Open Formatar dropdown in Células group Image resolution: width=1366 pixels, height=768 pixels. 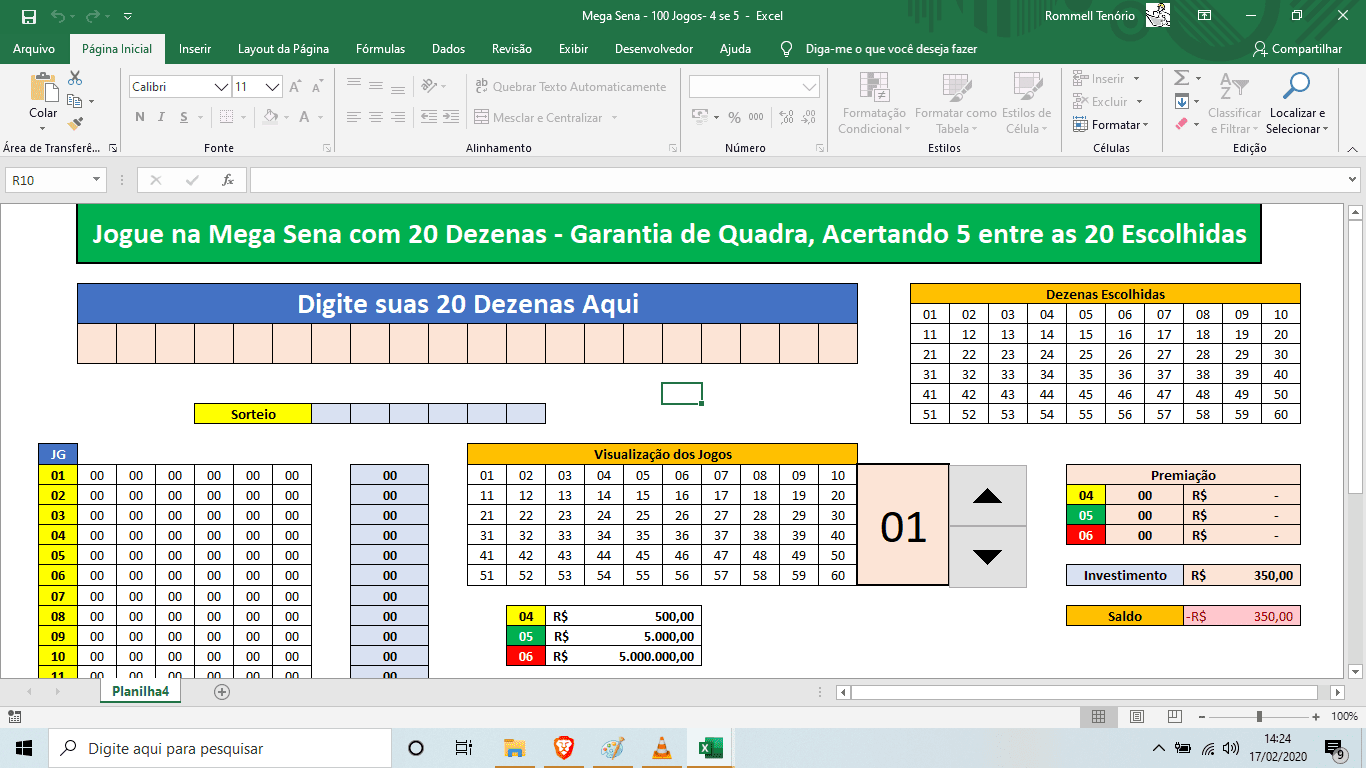(x=1111, y=125)
